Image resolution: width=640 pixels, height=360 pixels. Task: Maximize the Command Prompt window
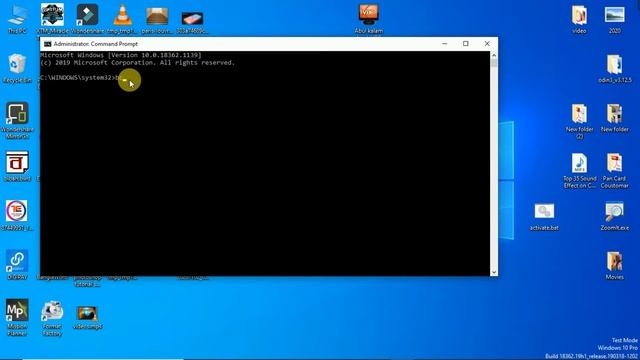coord(466,44)
